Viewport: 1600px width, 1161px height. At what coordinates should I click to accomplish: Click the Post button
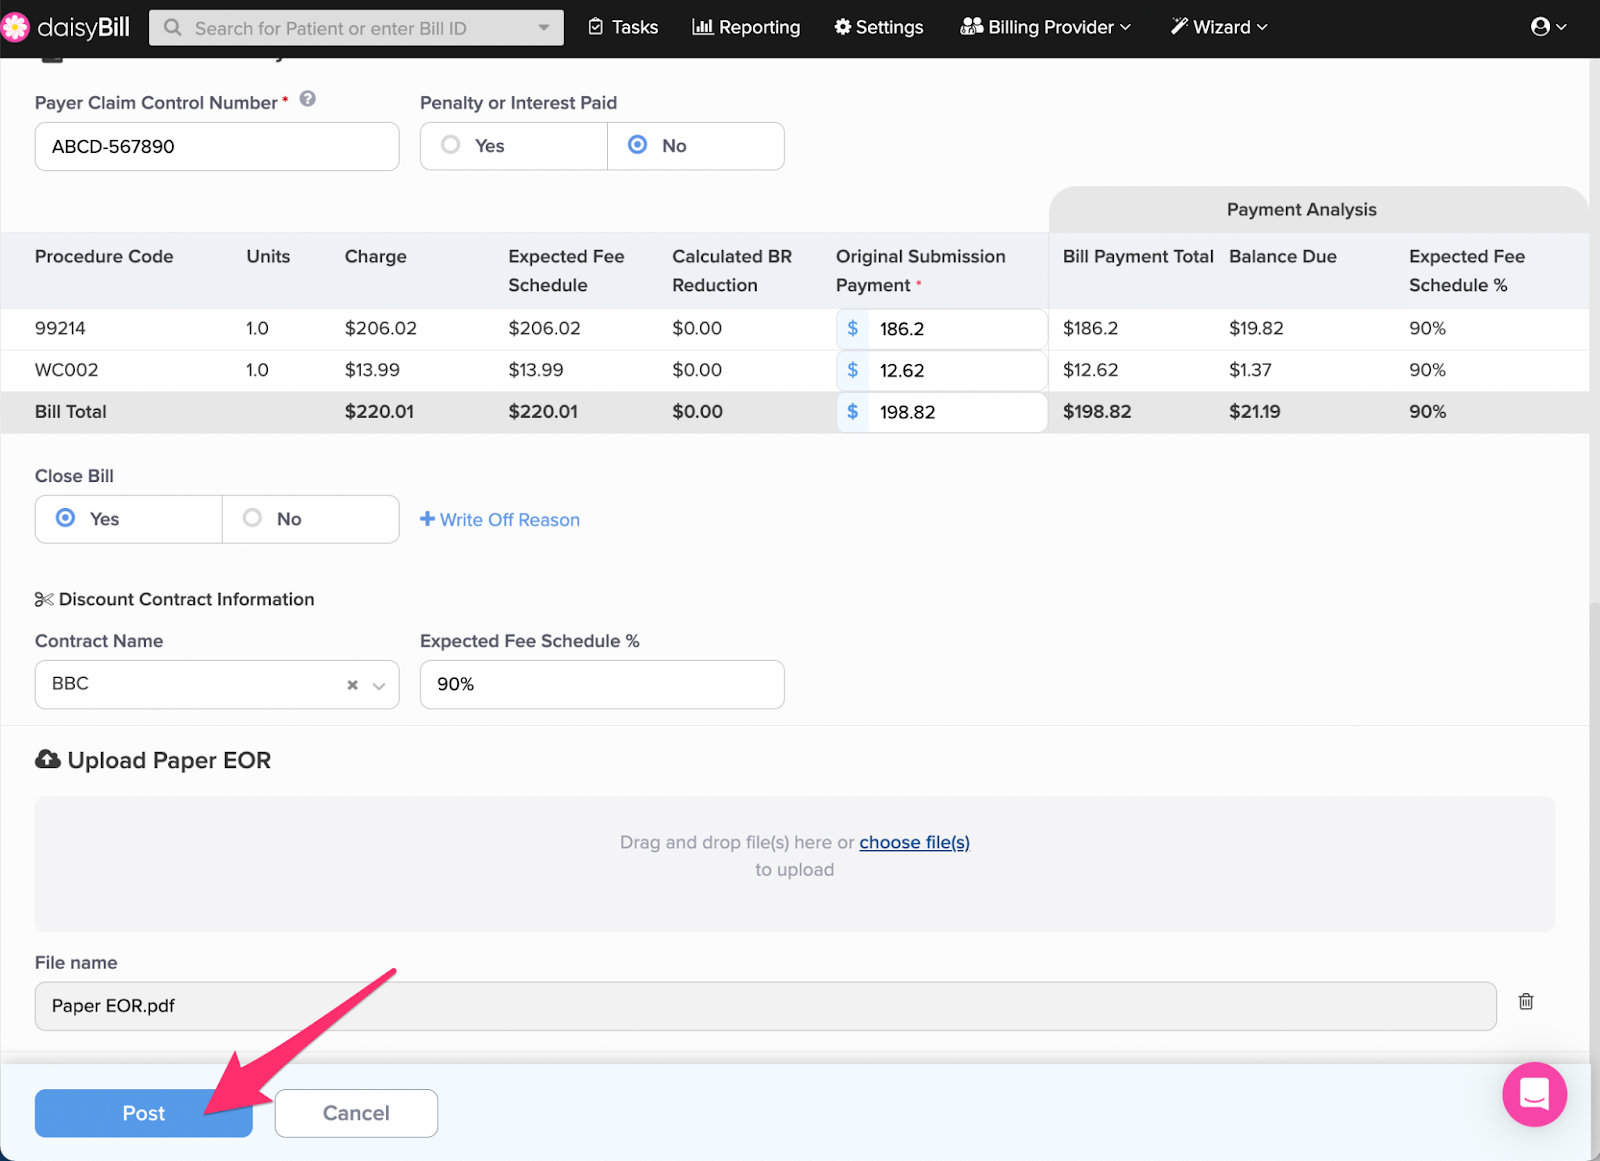pos(144,1113)
